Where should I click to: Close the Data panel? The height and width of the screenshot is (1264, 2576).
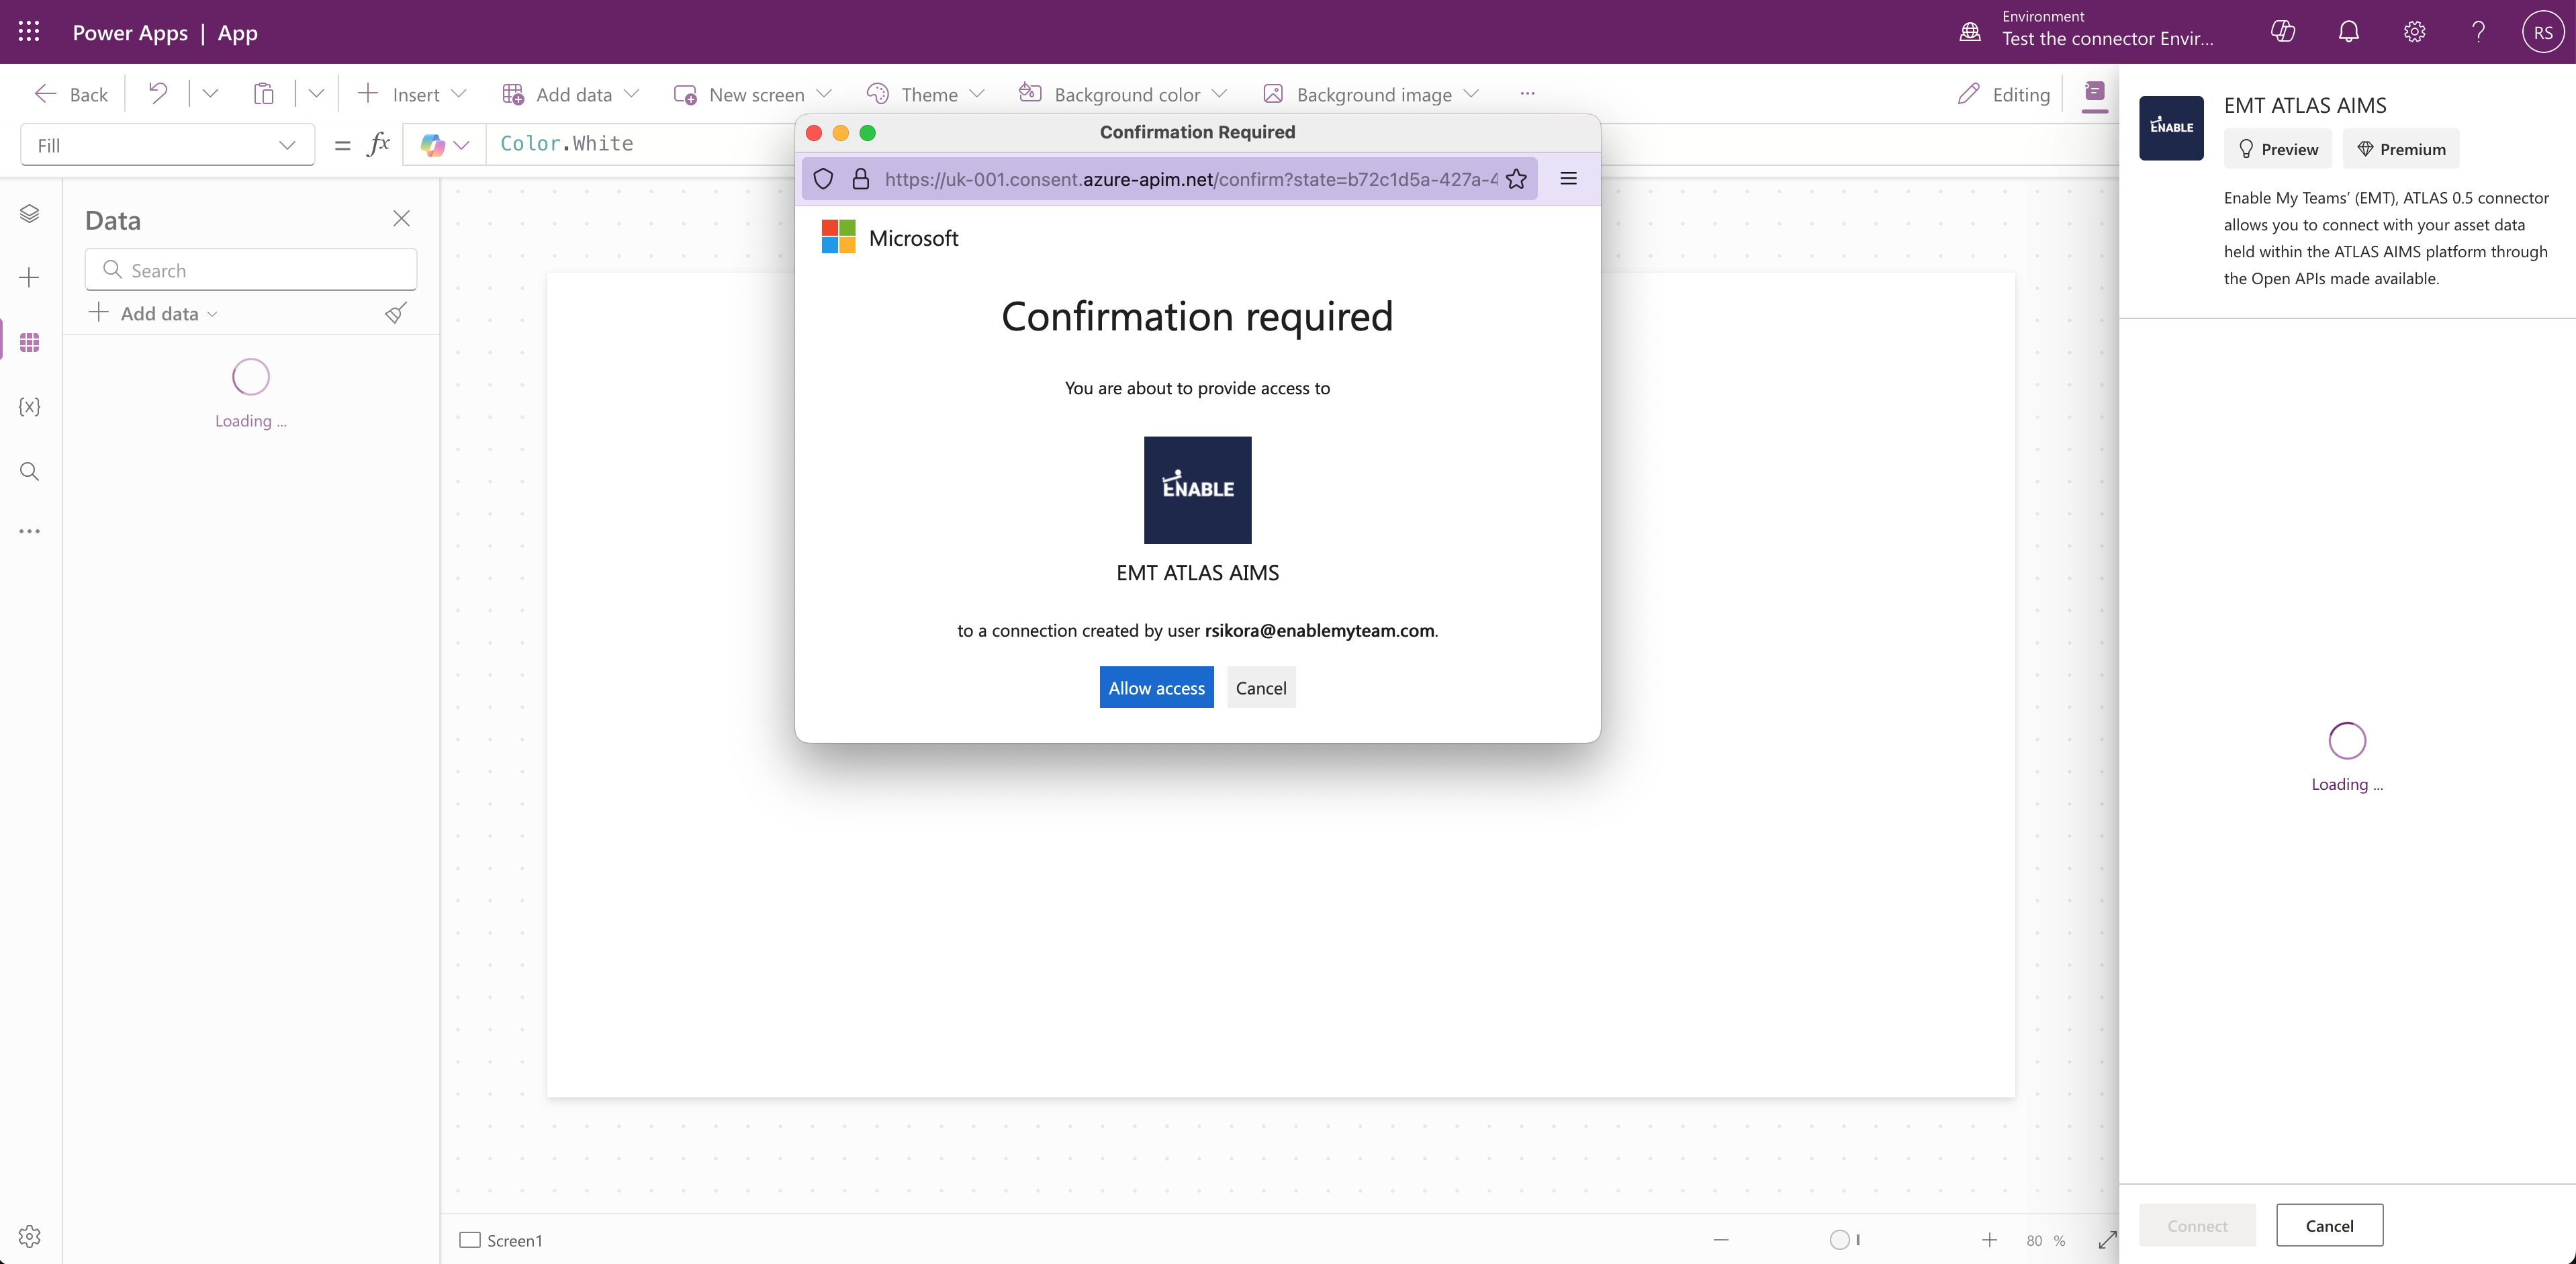pos(401,219)
